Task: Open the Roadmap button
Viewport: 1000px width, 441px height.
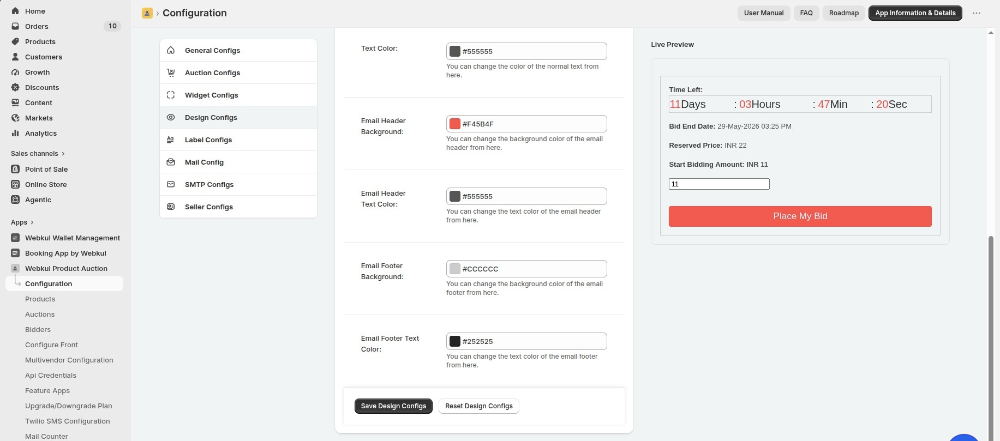Action: [x=844, y=13]
